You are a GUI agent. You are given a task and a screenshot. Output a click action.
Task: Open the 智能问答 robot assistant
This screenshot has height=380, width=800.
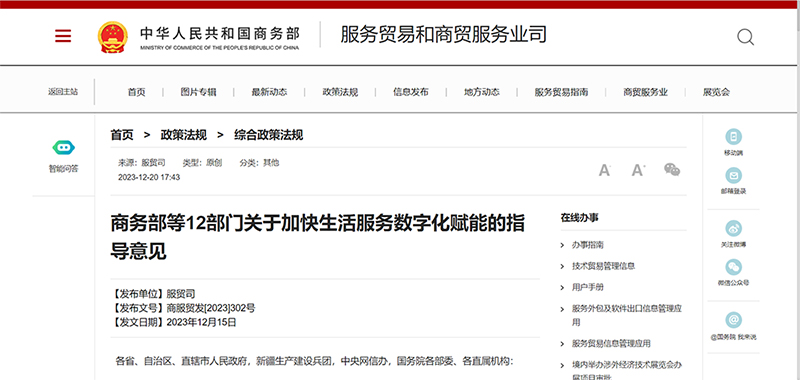[x=63, y=148]
